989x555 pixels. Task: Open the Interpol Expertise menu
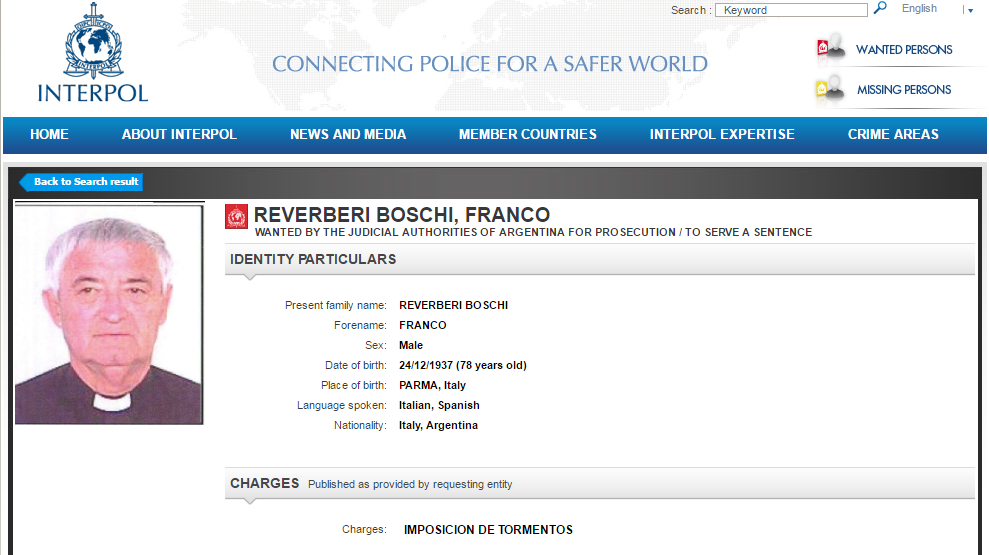point(721,134)
